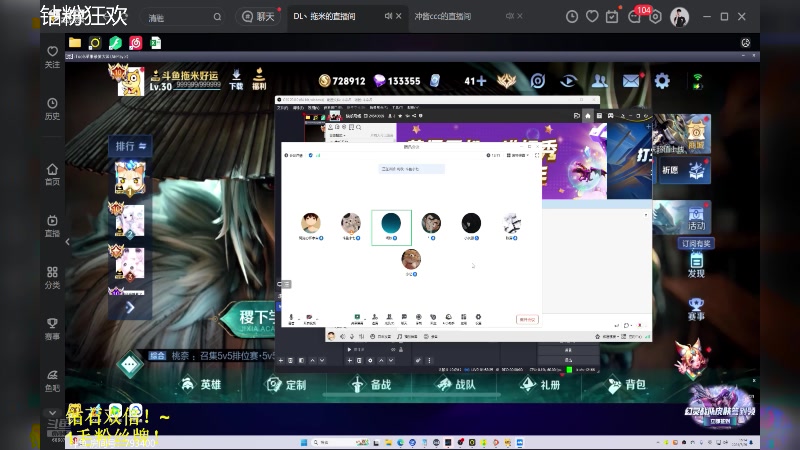Select highlighted teal avatar participant in meeting
This screenshot has width=800, height=450.
click(391, 227)
